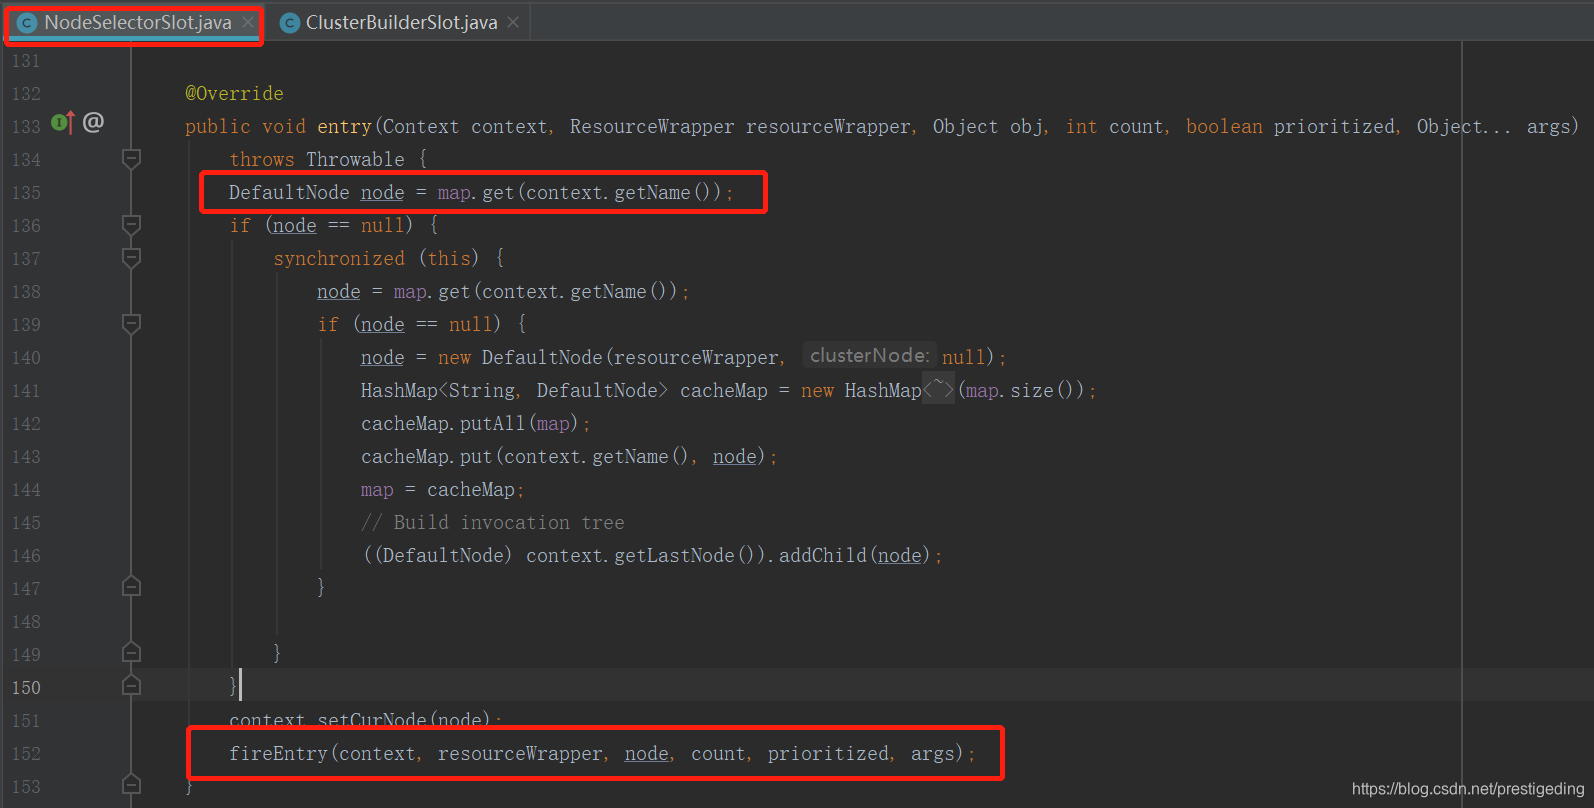
Task: Click the setCurNode call on line 151
Action: [x=372, y=719]
